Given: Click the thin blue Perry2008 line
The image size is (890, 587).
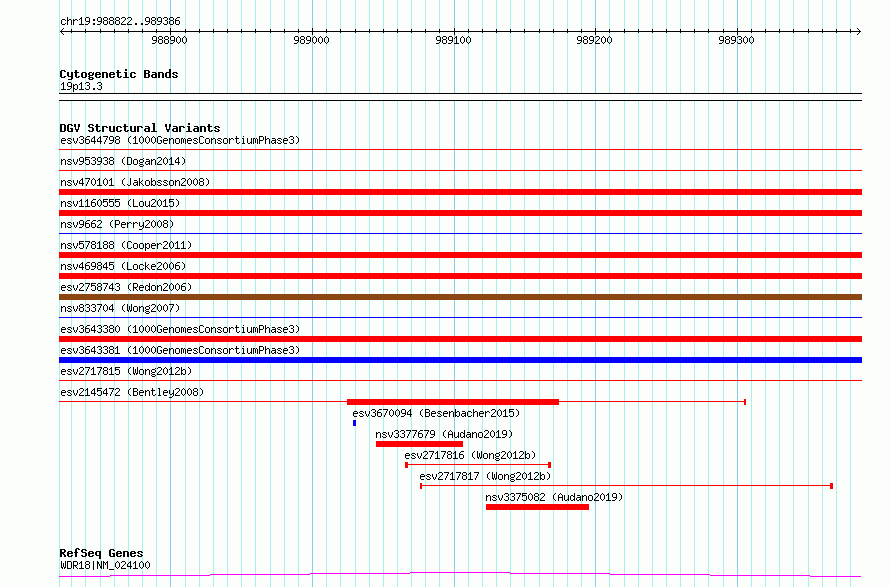Looking at the screenshot, I should coord(460,233).
